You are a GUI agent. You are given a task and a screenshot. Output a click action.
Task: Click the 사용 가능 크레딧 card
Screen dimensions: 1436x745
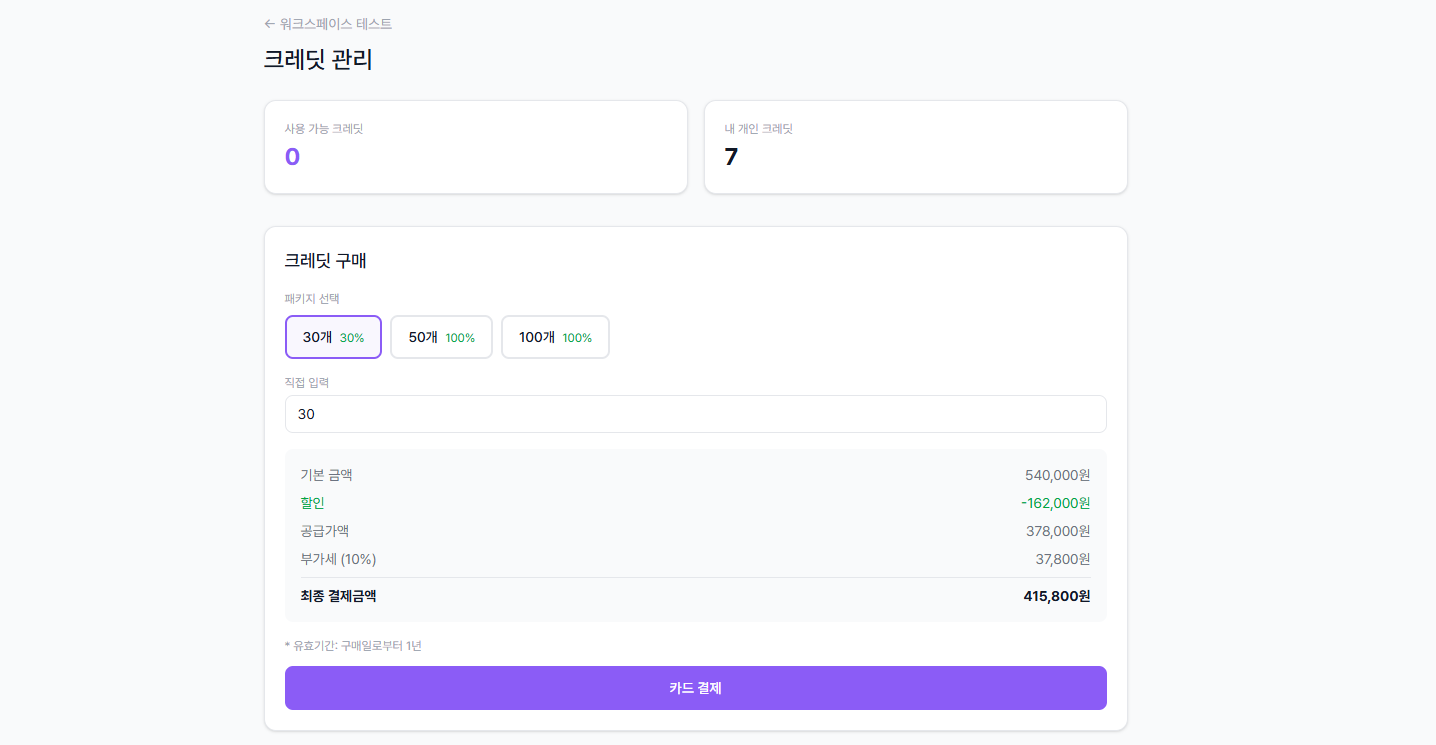coord(475,147)
